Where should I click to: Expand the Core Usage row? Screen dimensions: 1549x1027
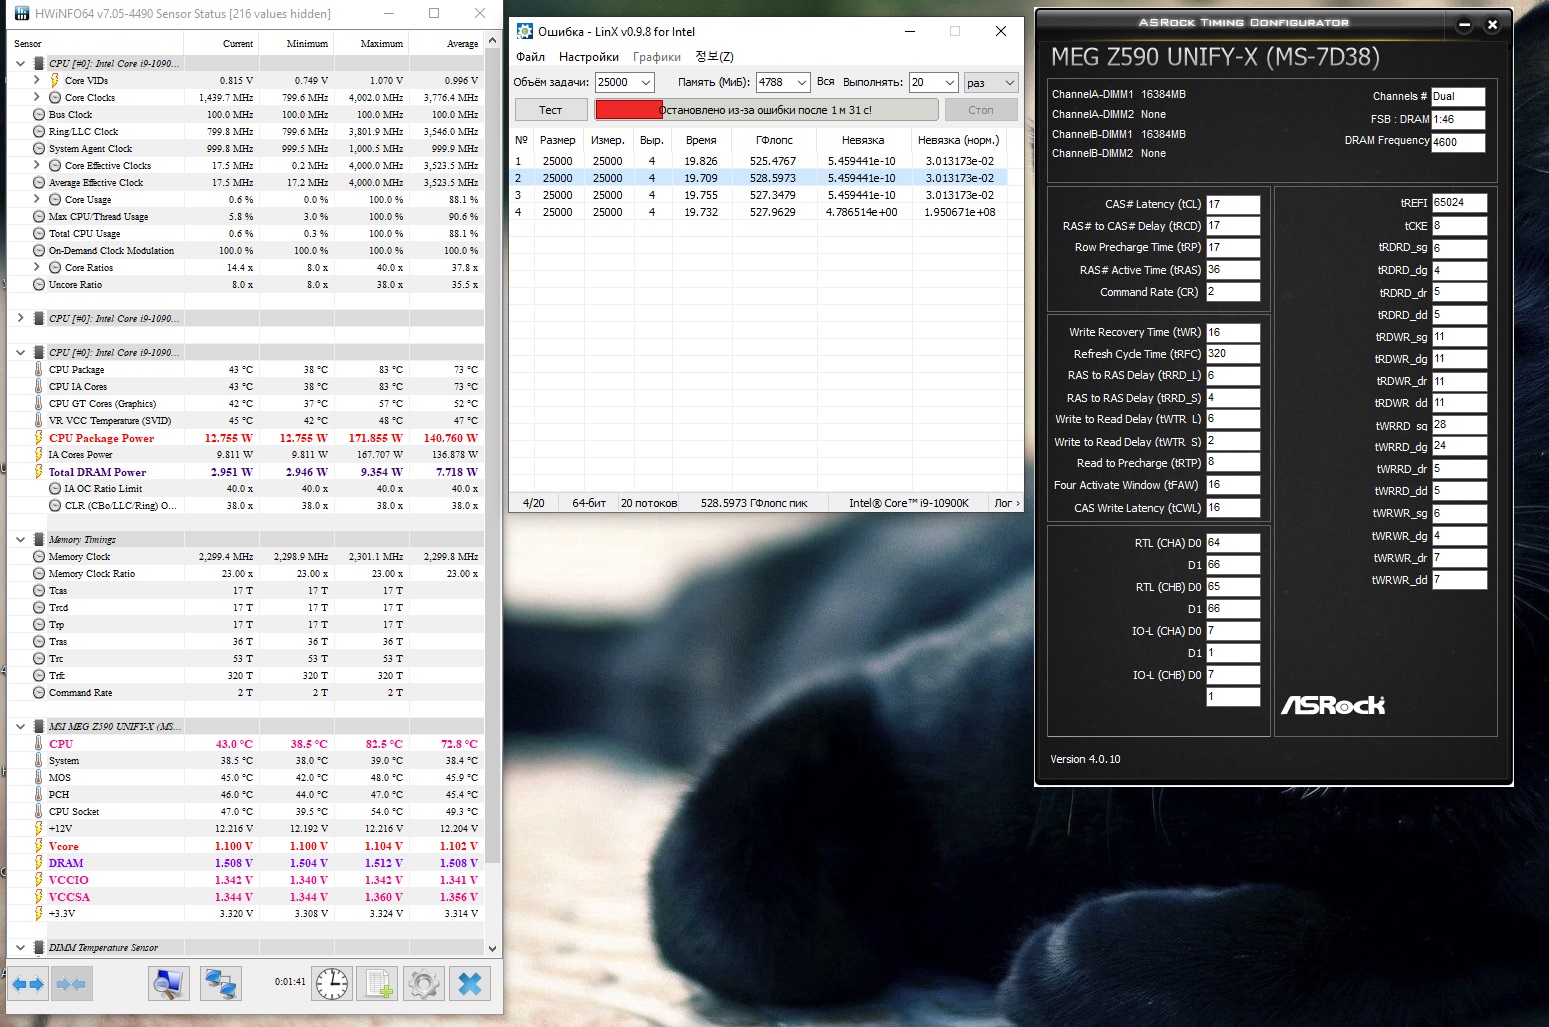pyautogui.click(x=37, y=199)
